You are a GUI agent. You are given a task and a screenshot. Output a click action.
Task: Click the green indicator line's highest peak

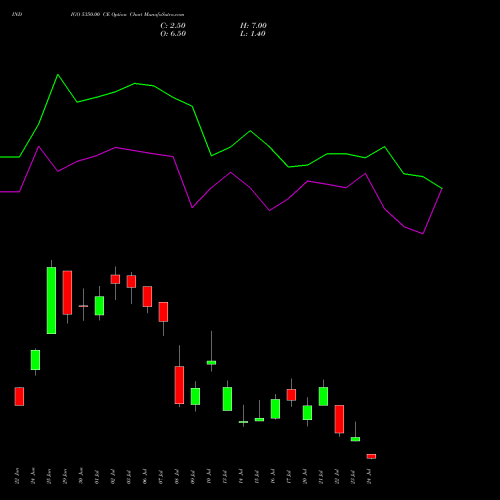[x=58, y=75]
